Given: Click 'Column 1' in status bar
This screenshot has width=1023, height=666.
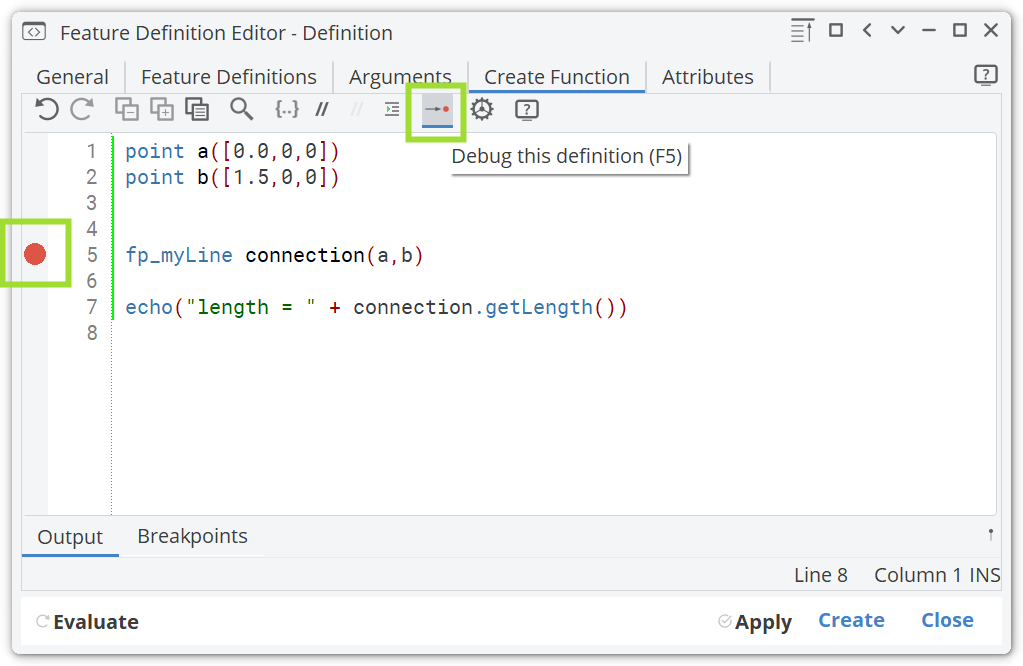Looking at the screenshot, I should (x=917, y=575).
